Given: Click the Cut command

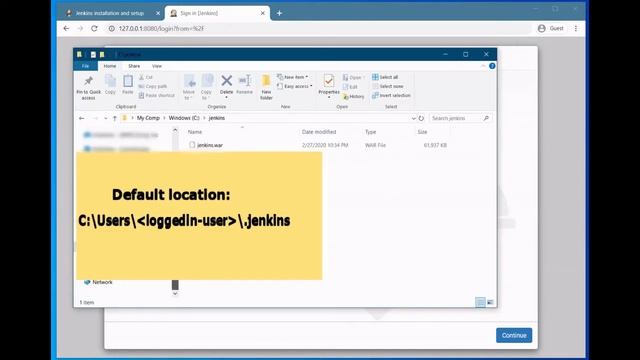Looking at the screenshot, I should [146, 77].
